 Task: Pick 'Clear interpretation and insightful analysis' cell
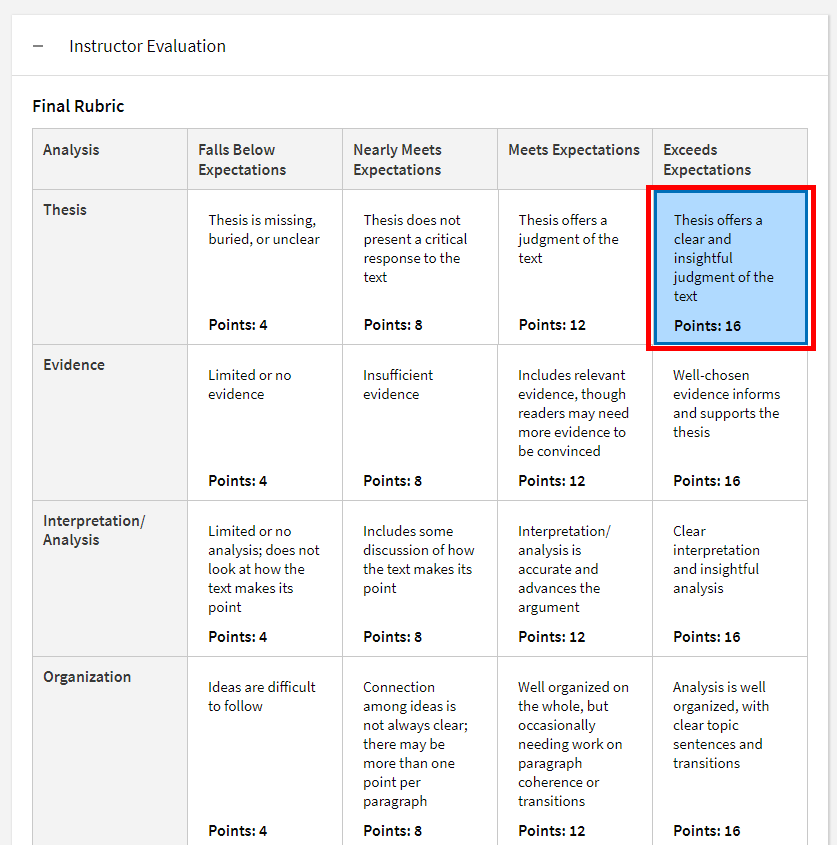[x=730, y=578]
